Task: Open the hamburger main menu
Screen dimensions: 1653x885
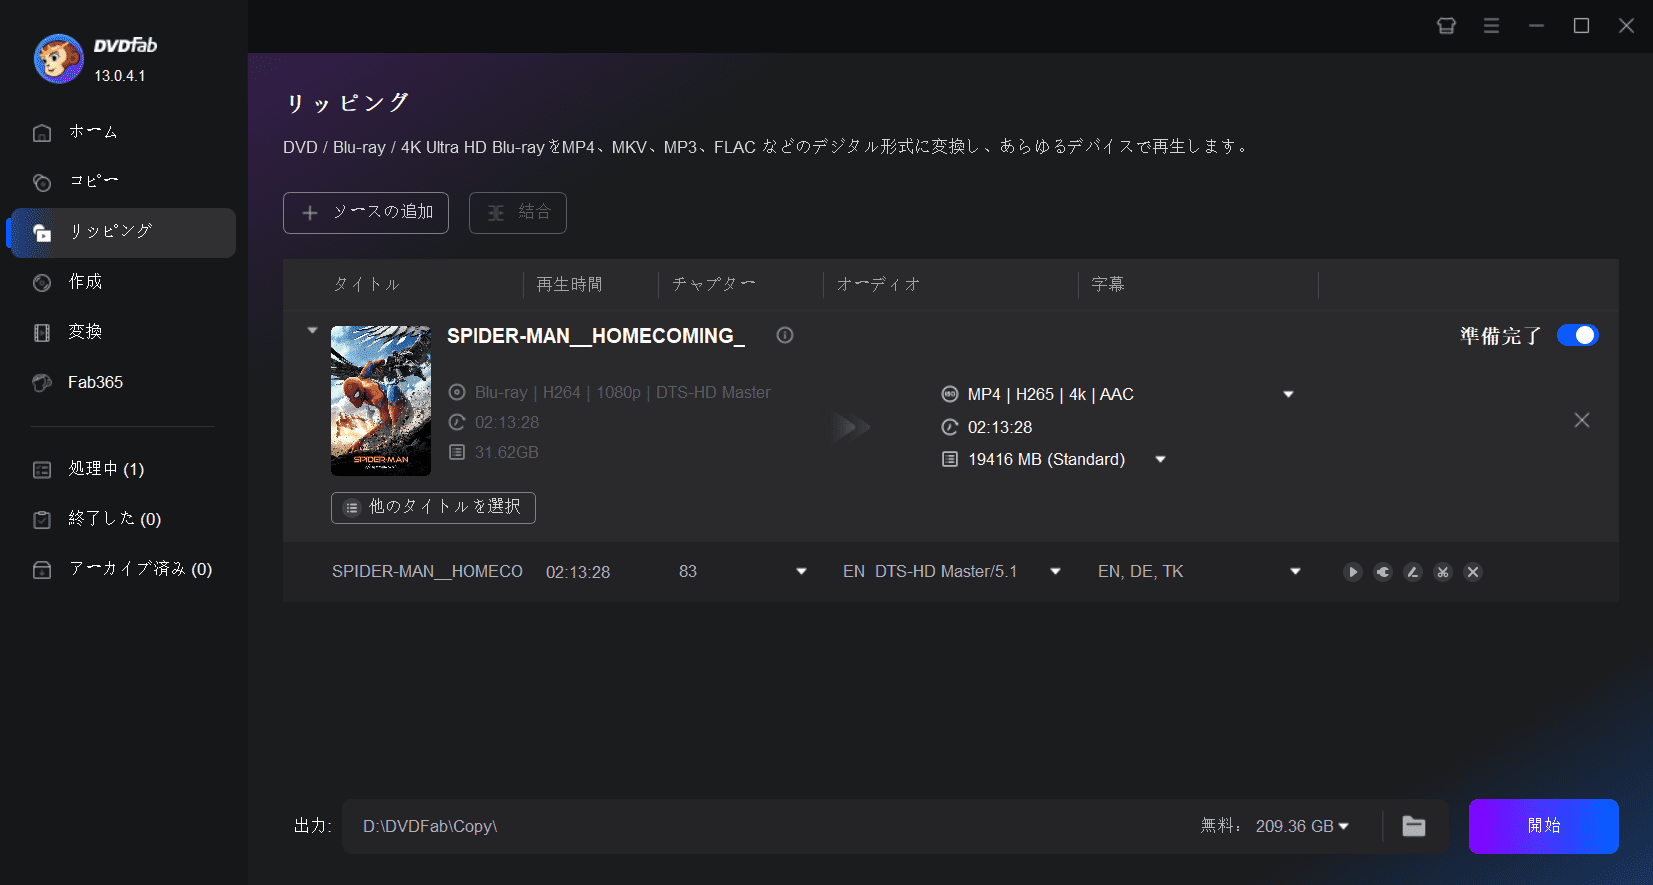Action: point(1491,26)
